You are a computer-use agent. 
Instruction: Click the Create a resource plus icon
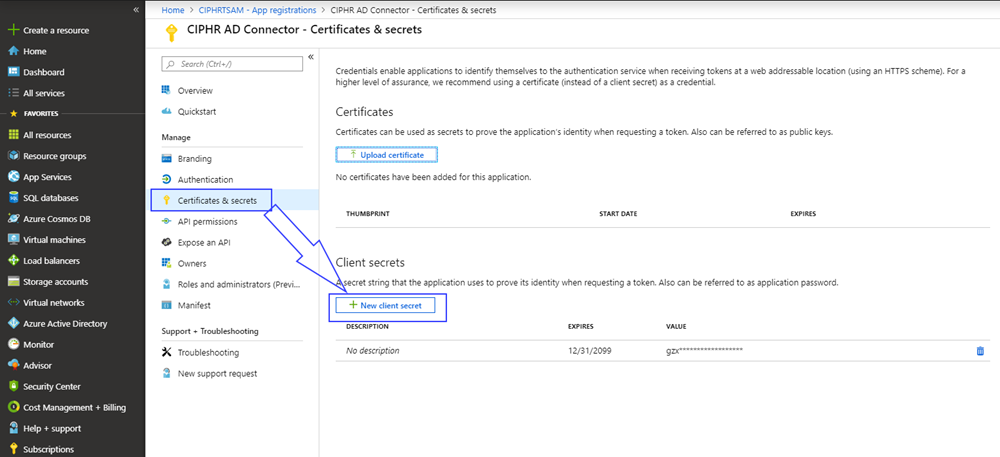tap(13, 30)
